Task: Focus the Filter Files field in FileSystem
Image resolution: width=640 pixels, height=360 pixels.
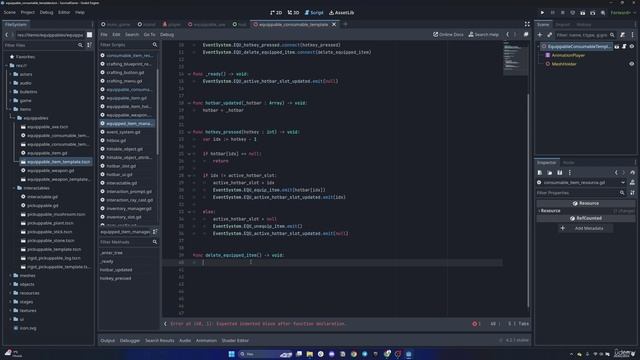Action: pos(43,45)
